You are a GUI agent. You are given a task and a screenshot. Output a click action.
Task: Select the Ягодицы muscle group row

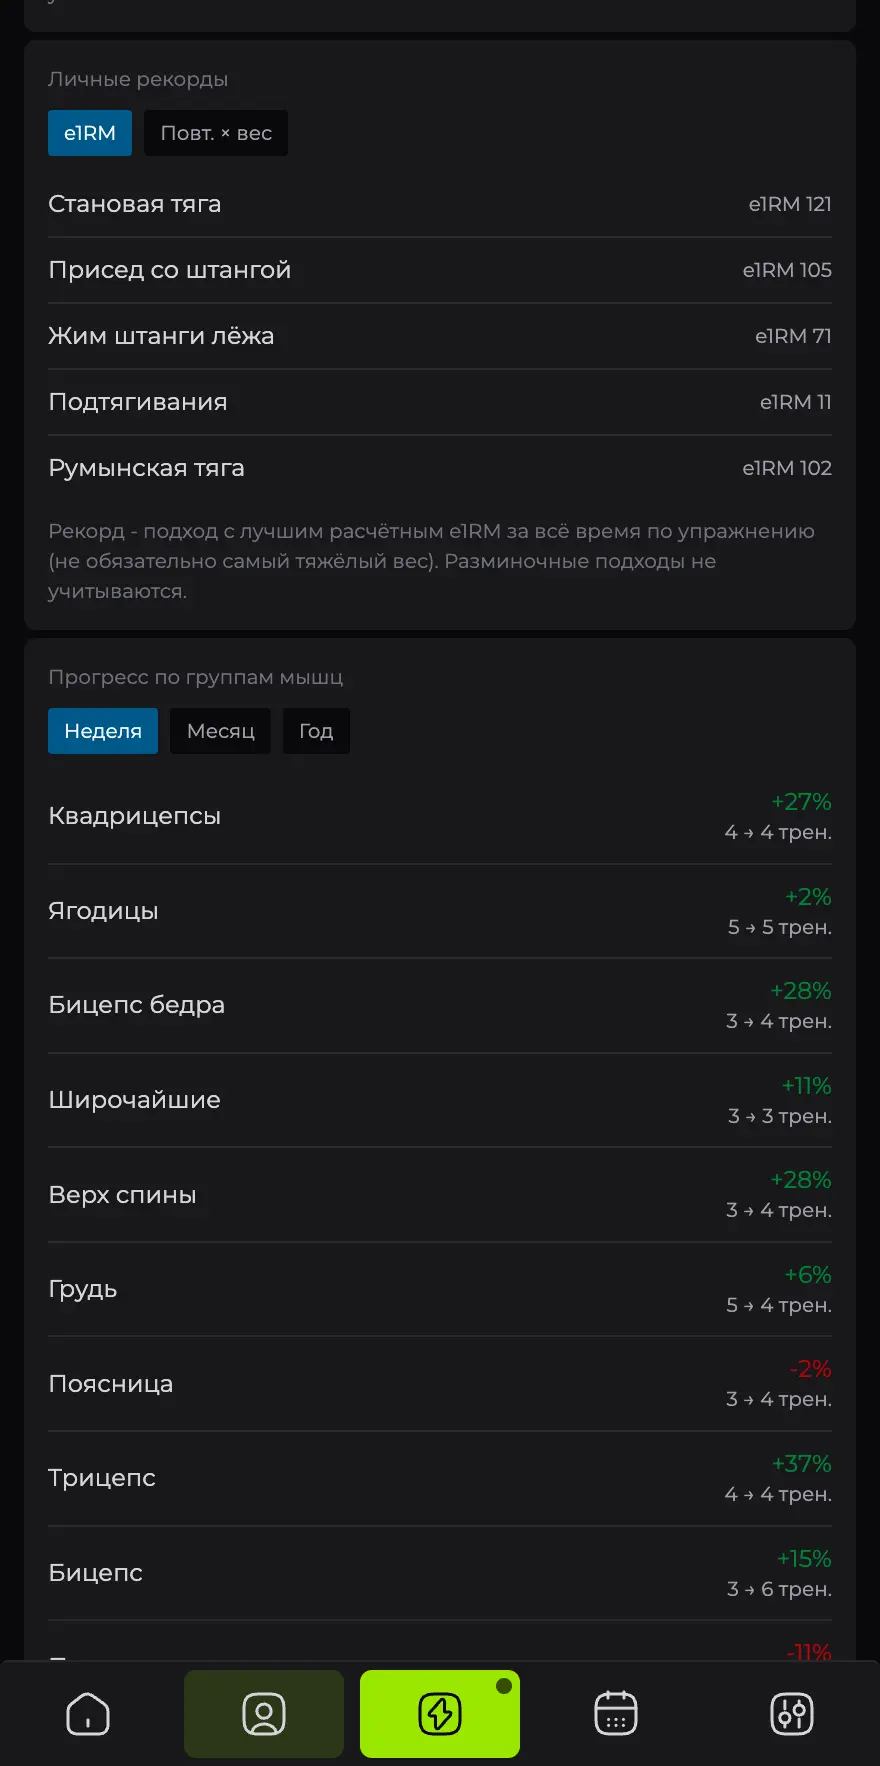440,911
